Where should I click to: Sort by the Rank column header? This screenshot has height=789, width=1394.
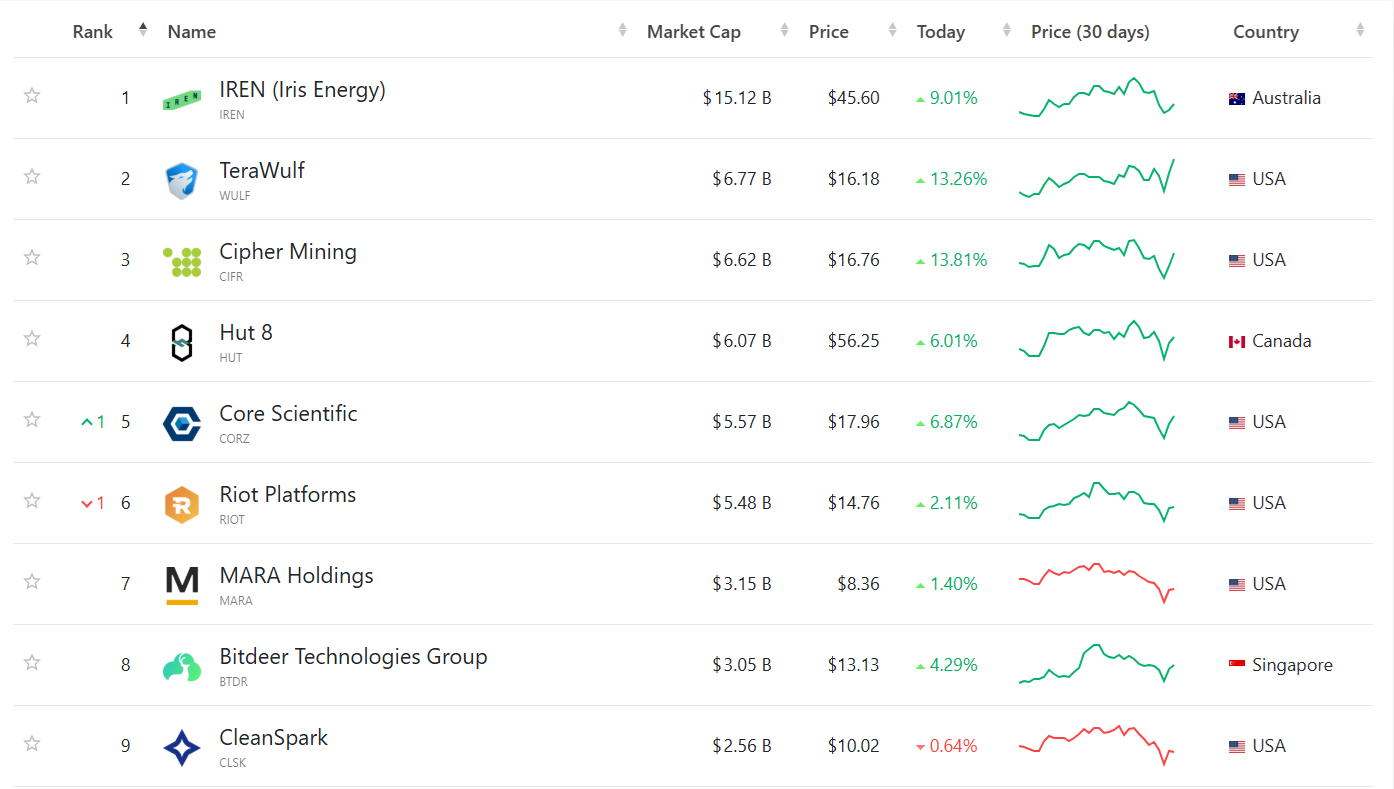[x=93, y=32]
